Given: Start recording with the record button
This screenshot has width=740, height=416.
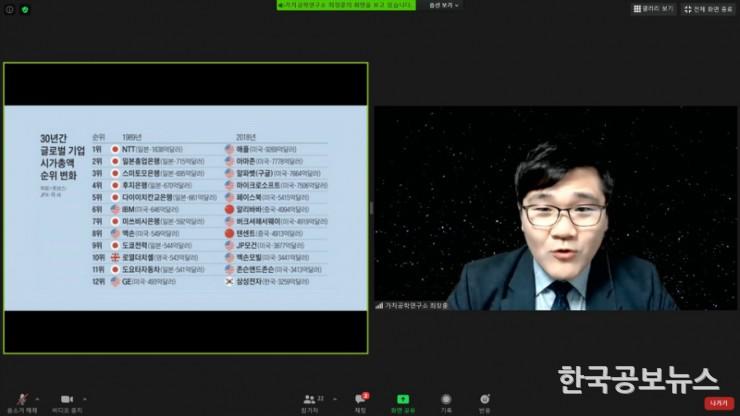Looking at the screenshot, I should [446, 403].
